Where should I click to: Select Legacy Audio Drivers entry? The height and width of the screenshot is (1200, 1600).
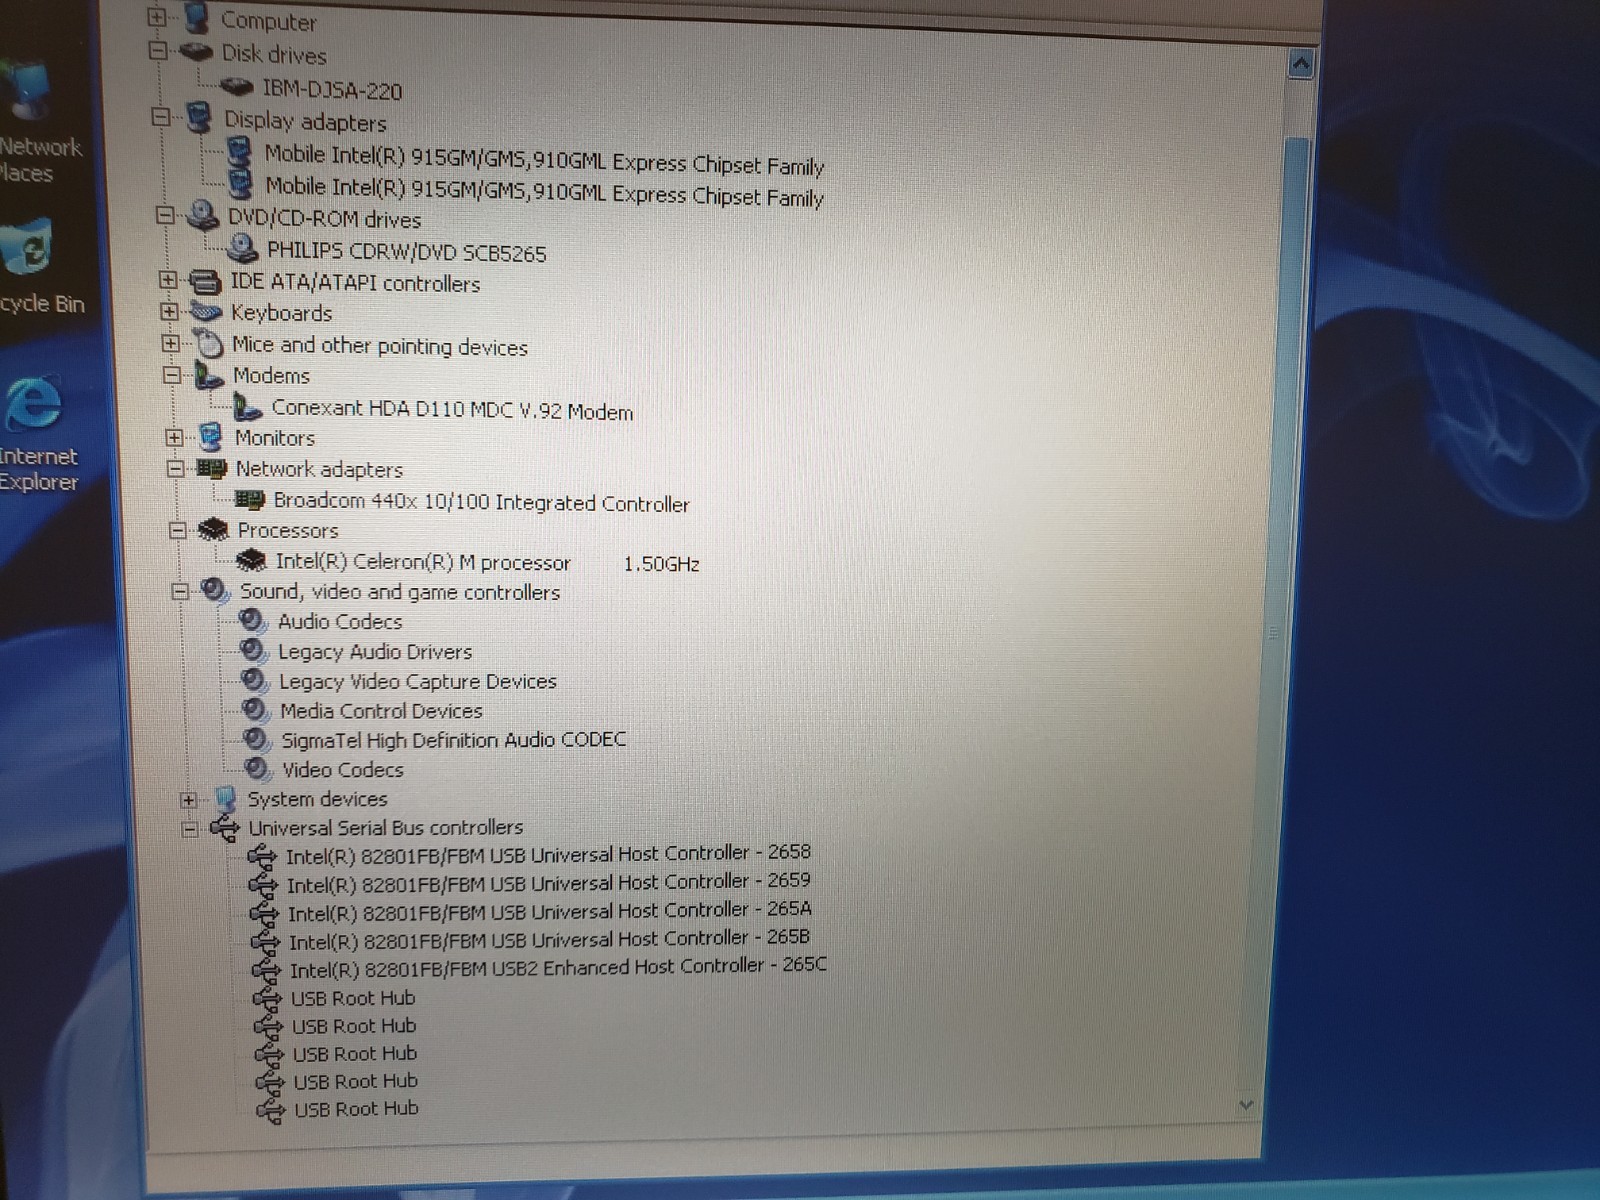[x=375, y=652]
